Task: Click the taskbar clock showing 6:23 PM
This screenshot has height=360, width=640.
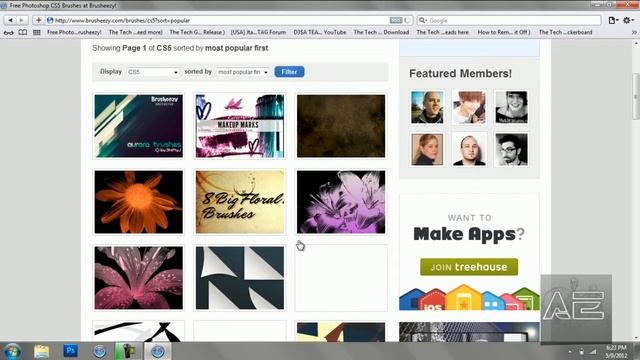Action: pos(616,351)
